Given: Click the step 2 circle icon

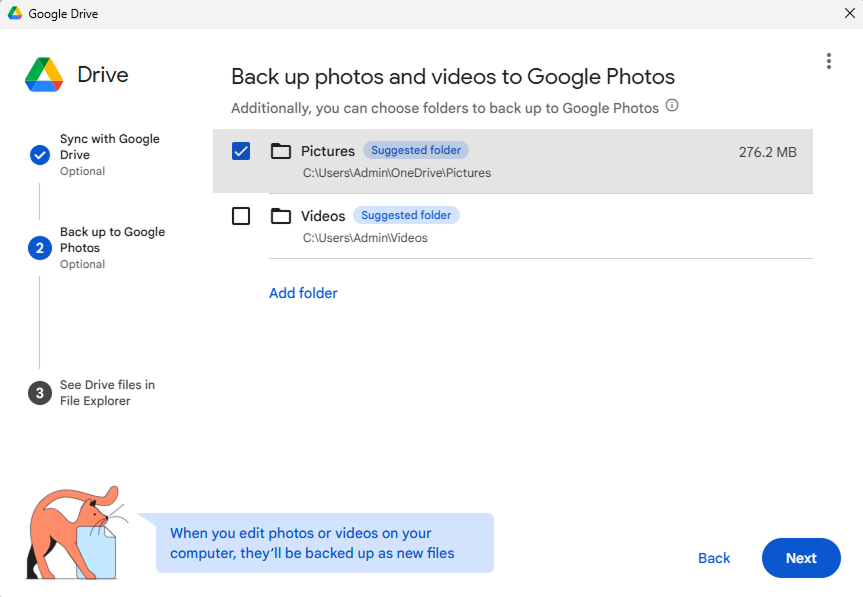Looking at the screenshot, I should [40, 248].
